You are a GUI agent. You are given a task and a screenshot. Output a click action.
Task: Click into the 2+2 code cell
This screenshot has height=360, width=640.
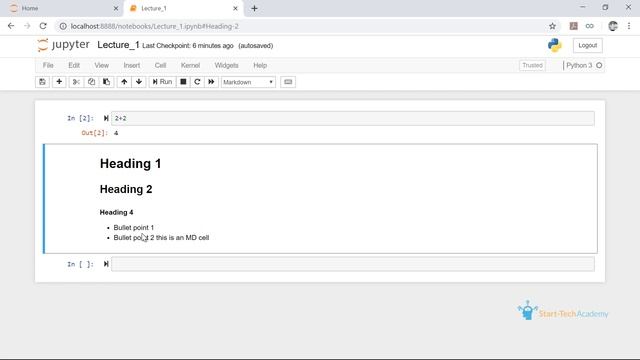click(x=353, y=118)
